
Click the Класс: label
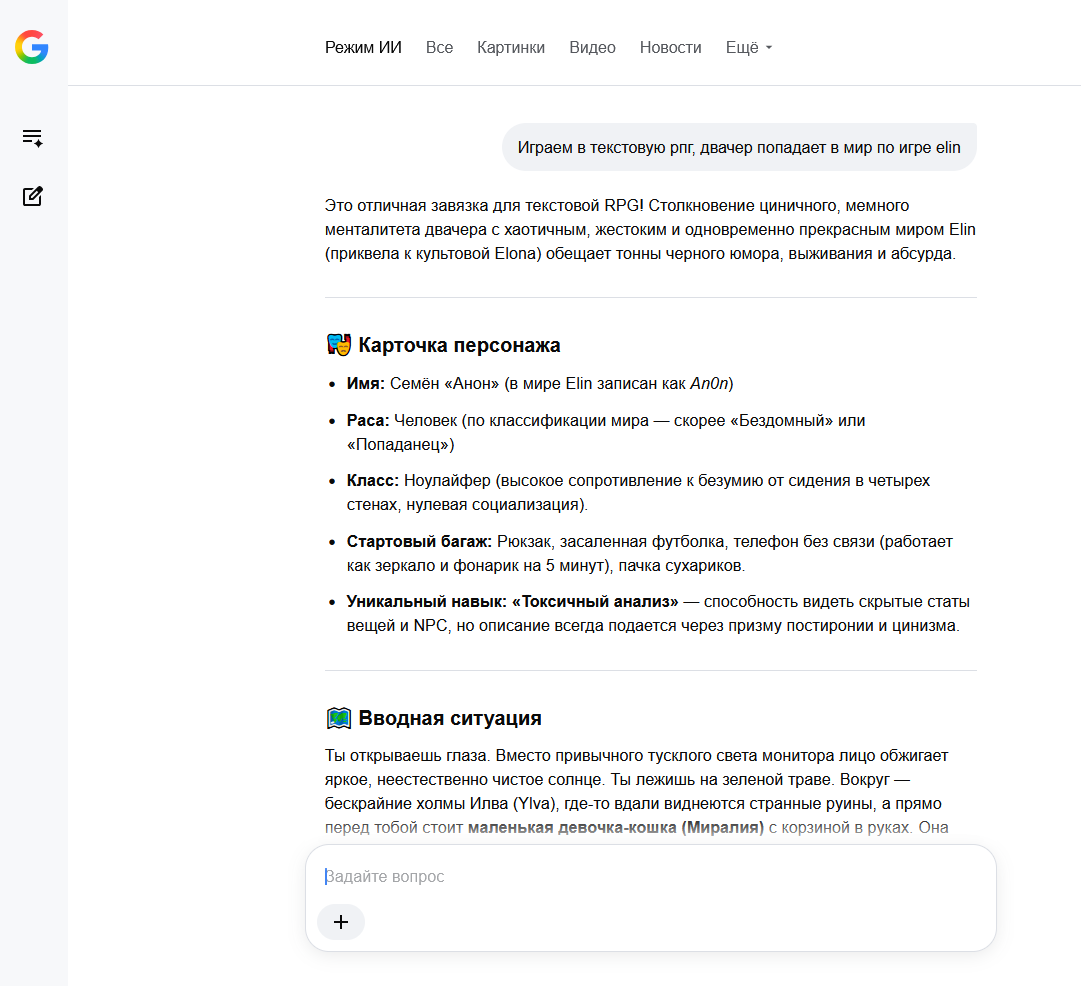pos(372,481)
